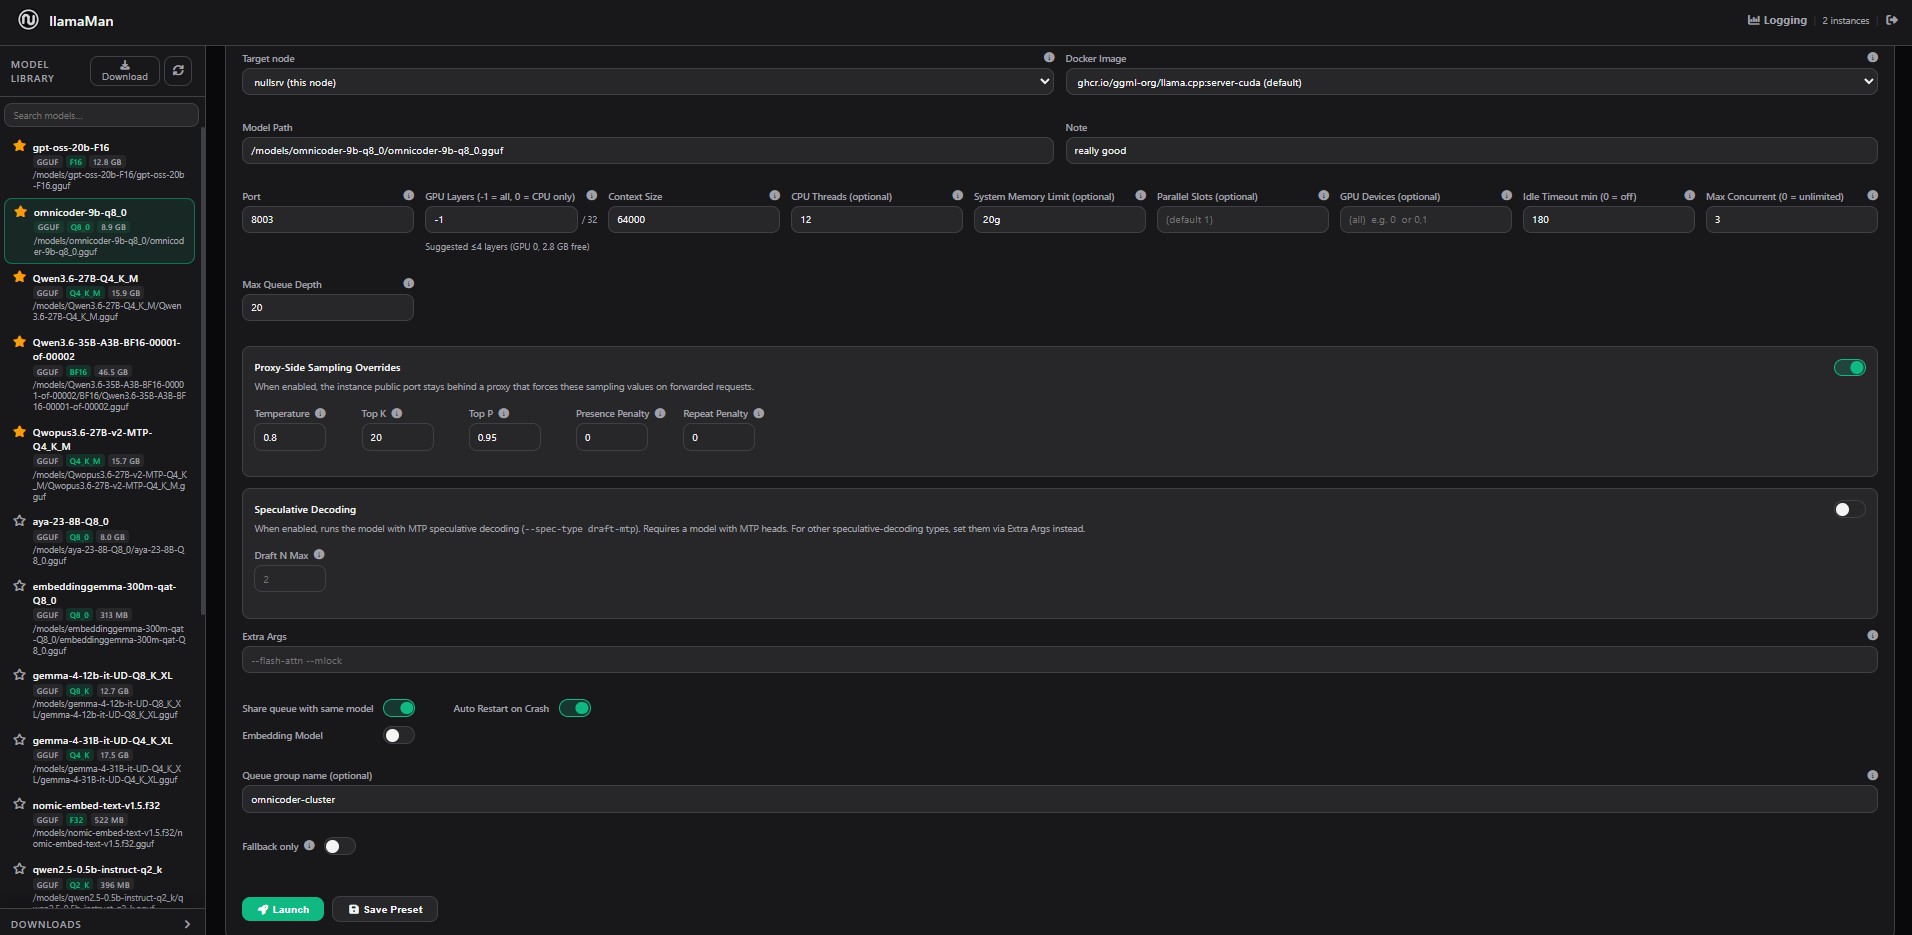Show info for Fallback only

[x=309, y=845]
